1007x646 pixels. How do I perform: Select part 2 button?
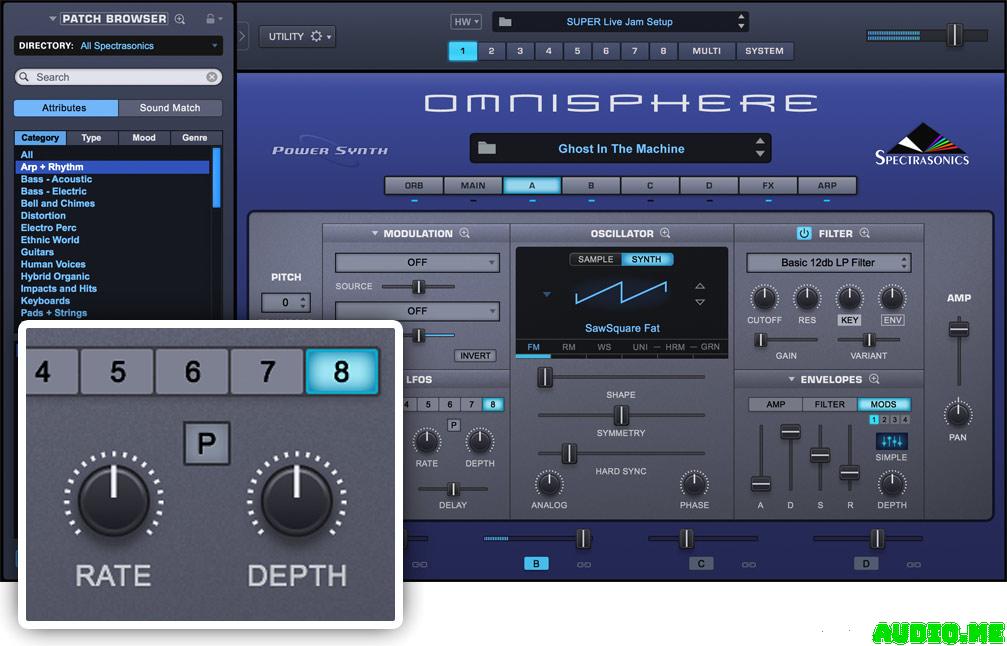pos(491,51)
